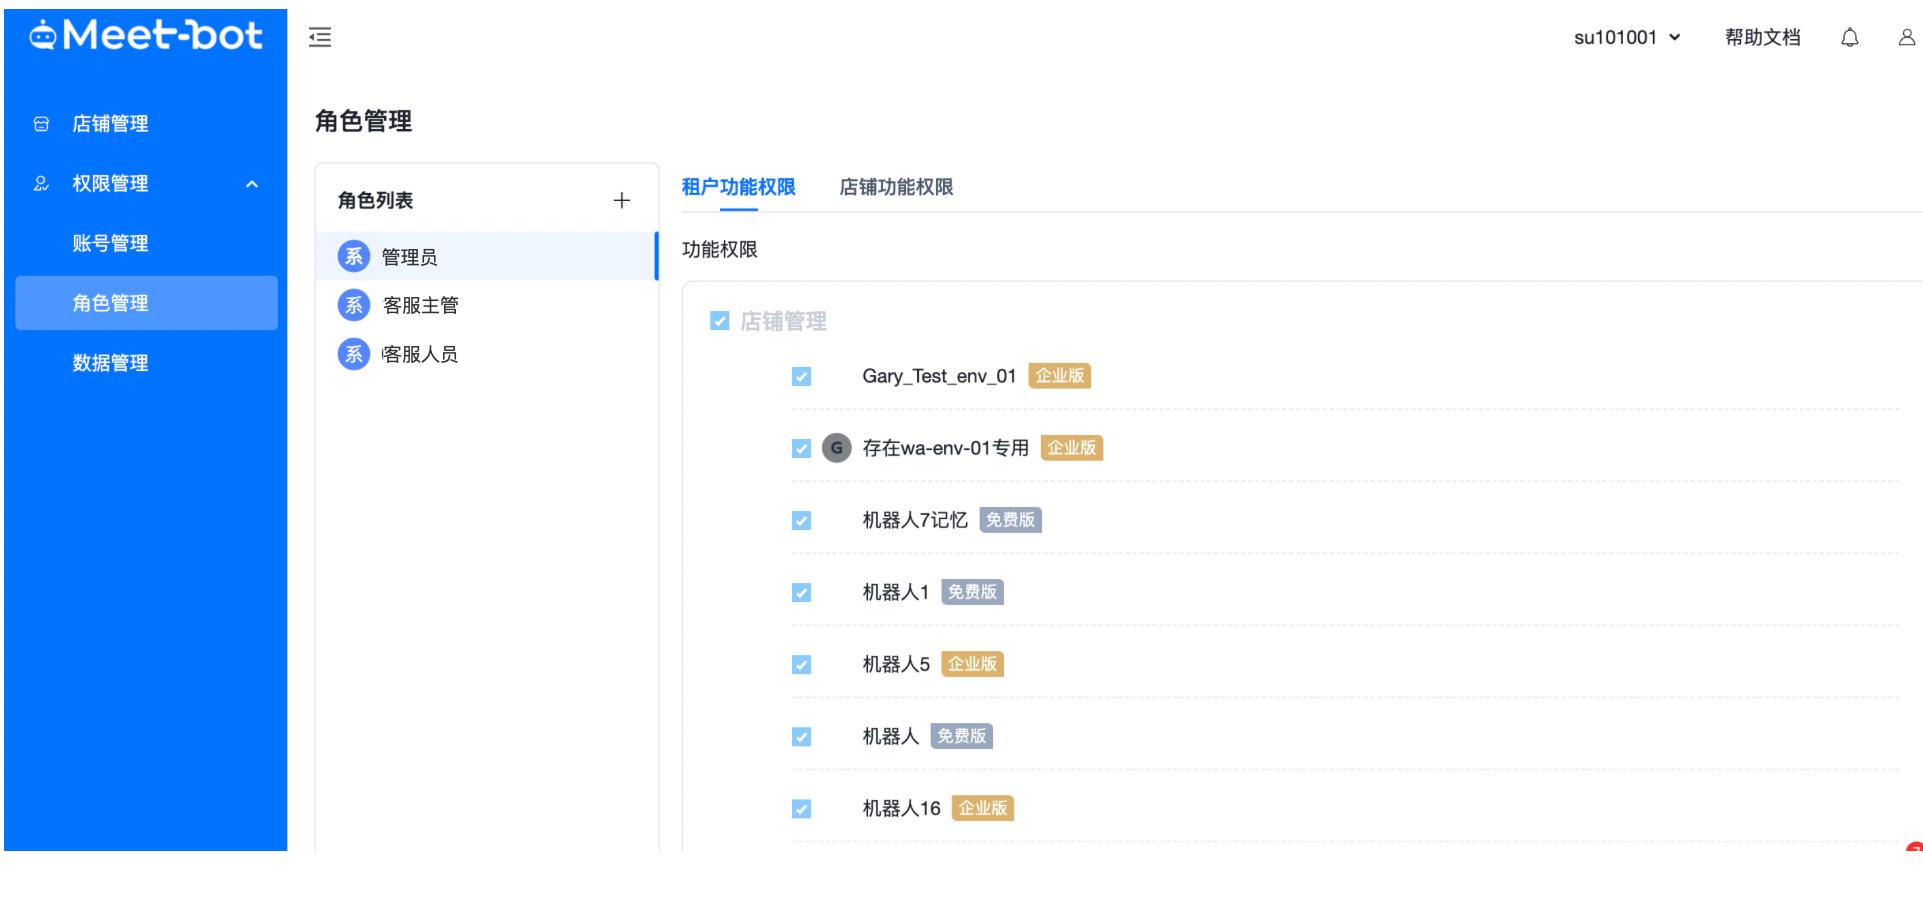The height and width of the screenshot is (903, 1923).
Task: Click 免费版 tag on 机器人7记忆
Action: click(x=1011, y=520)
